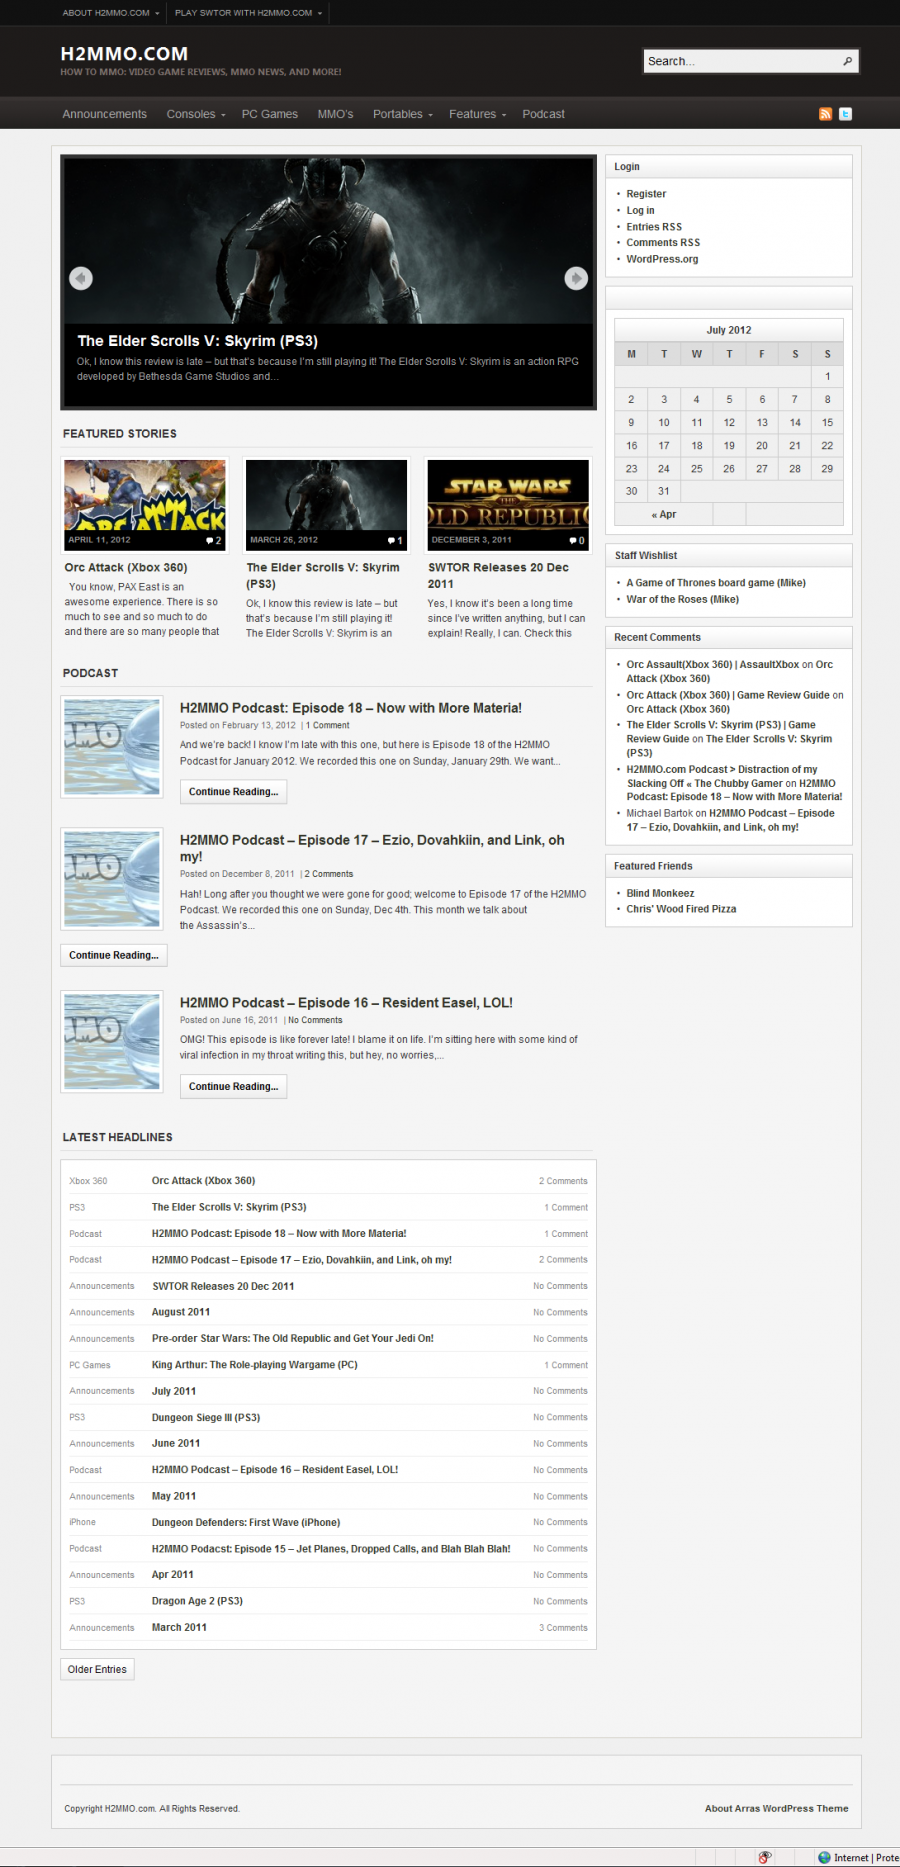The height and width of the screenshot is (1867, 900).
Task: Open Podcast Episode 18 title link
Action: pyautogui.click(x=351, y=708)
